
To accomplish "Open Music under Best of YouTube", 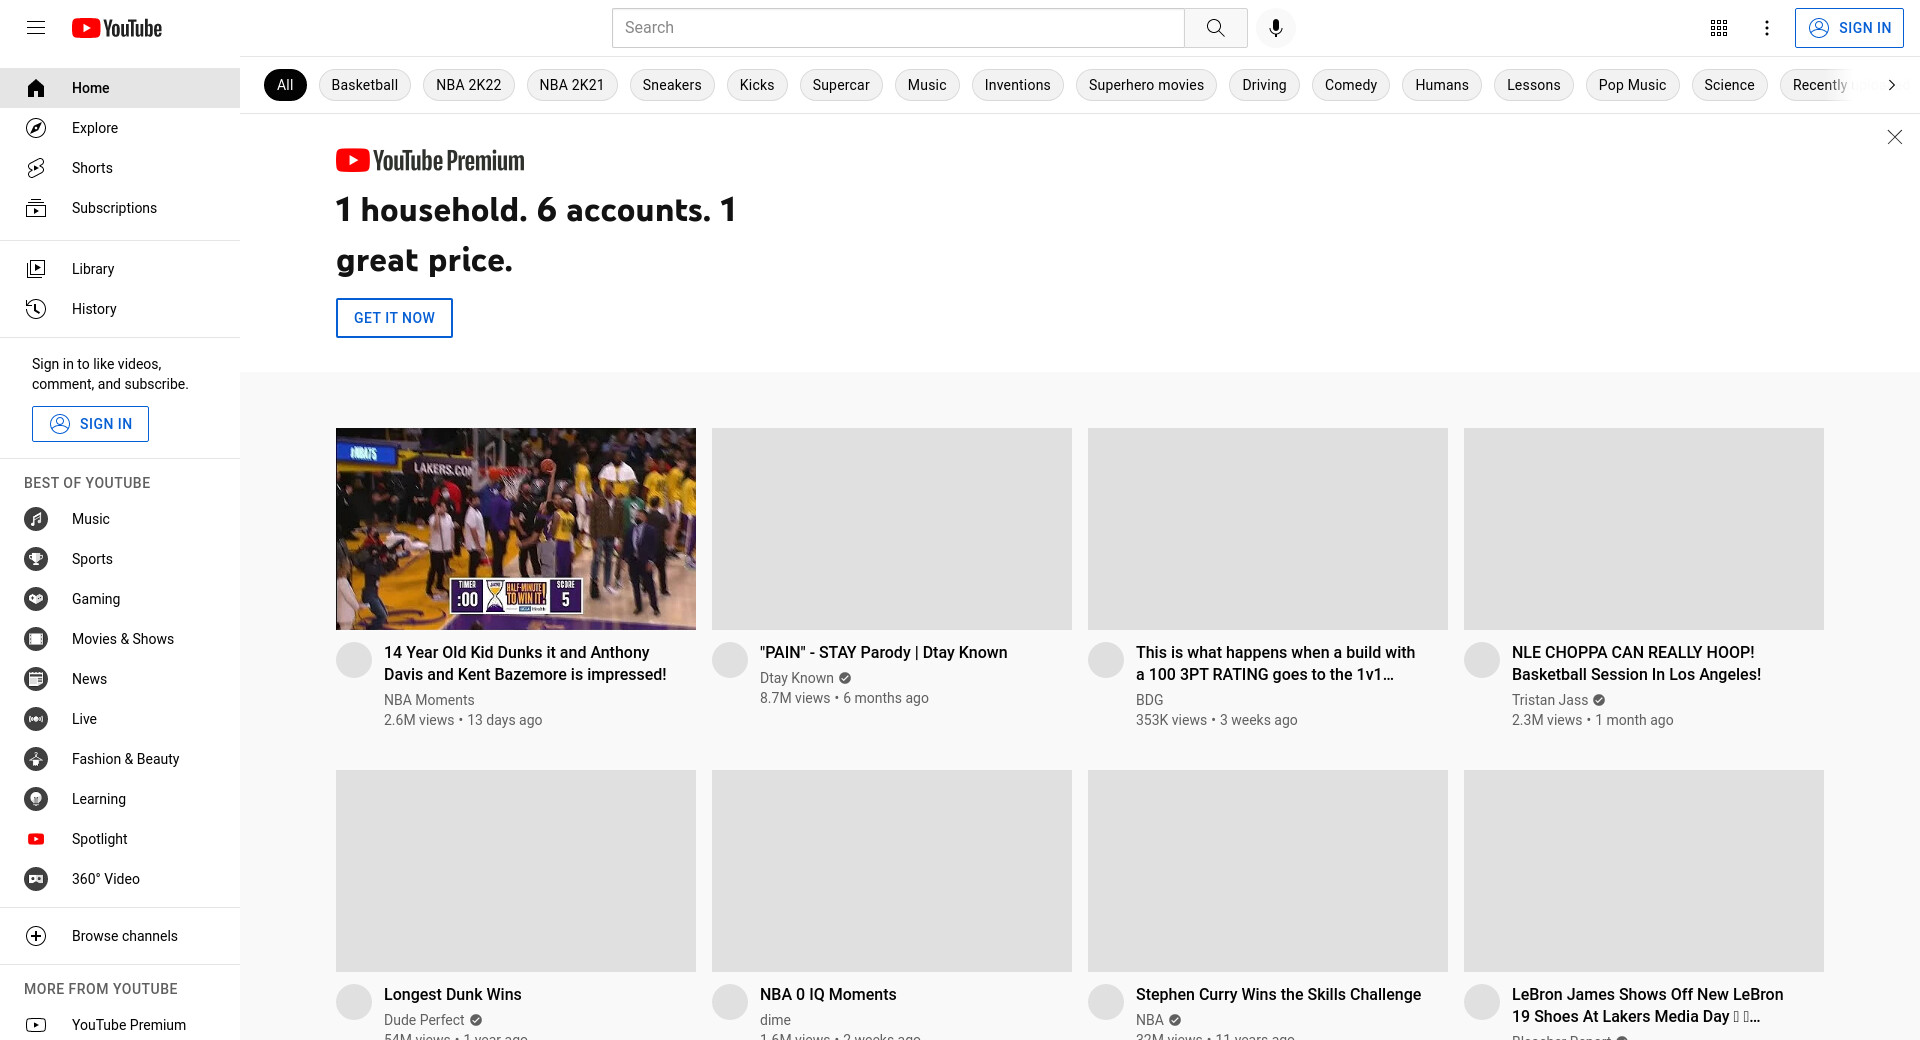I will pos(120,519).
